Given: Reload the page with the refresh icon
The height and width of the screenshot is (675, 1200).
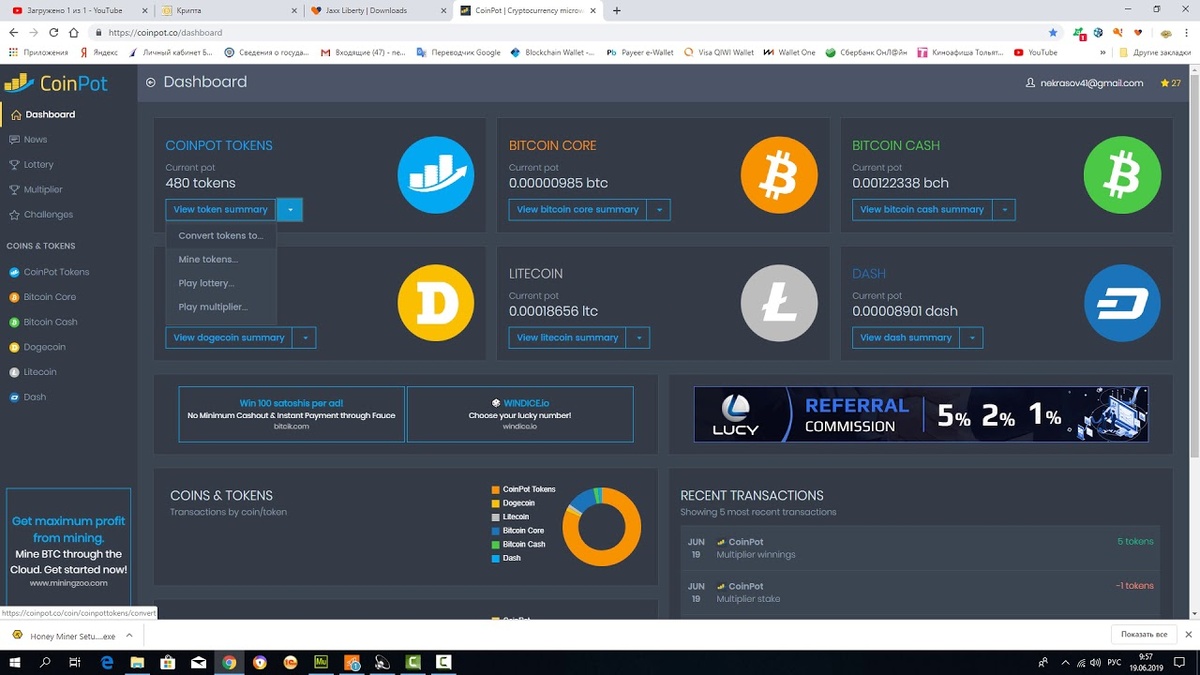Looking at the screenshot, I should pos(53,32).
